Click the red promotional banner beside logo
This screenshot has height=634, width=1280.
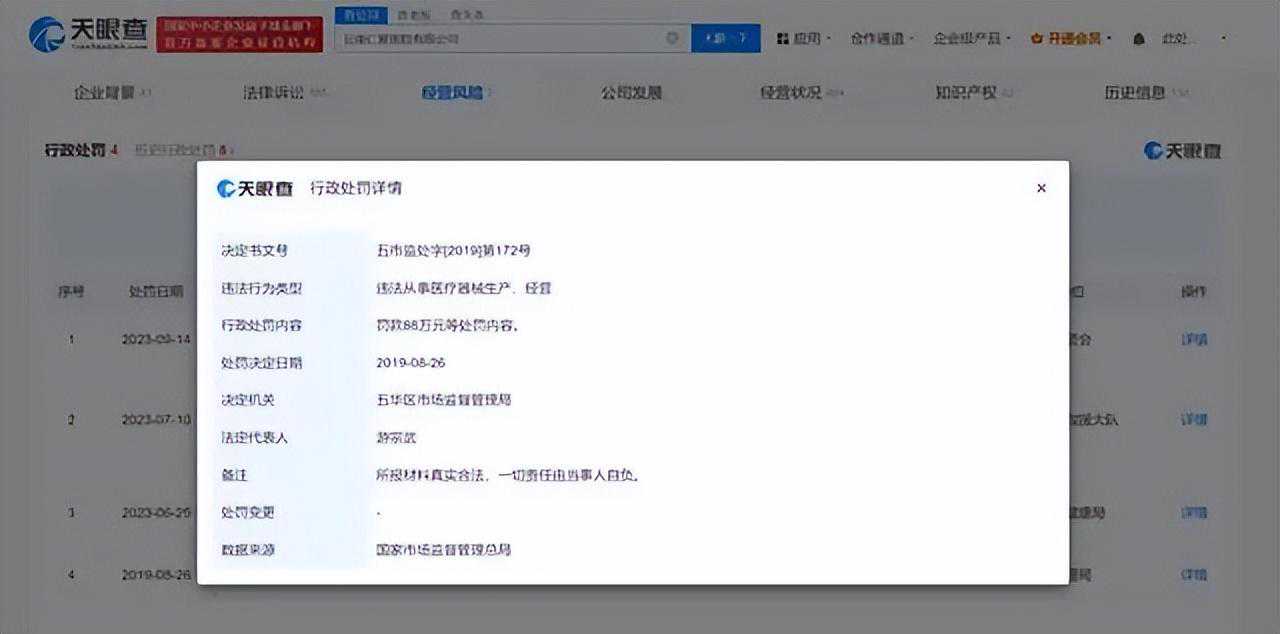(x=239, y=34)
